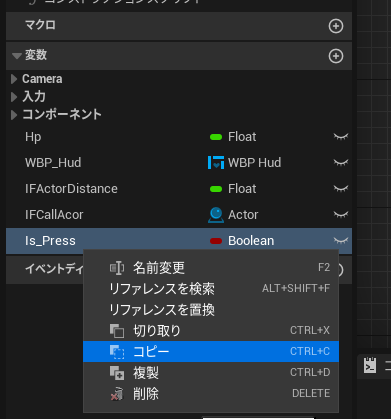Click the Actor type label

tap(243, 215)
